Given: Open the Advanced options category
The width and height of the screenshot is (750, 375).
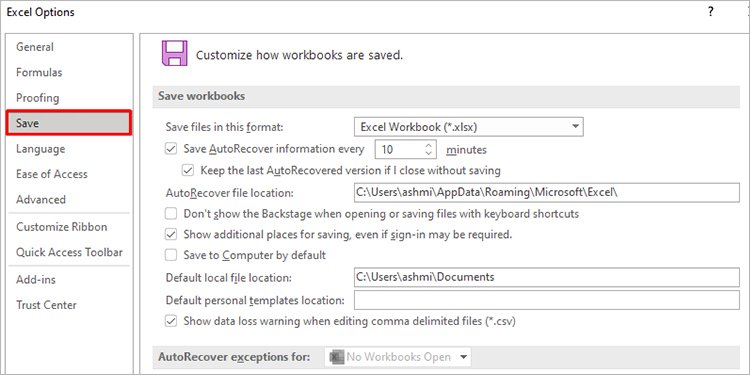Looking at the screenshot, I should [x=41, y=199].
